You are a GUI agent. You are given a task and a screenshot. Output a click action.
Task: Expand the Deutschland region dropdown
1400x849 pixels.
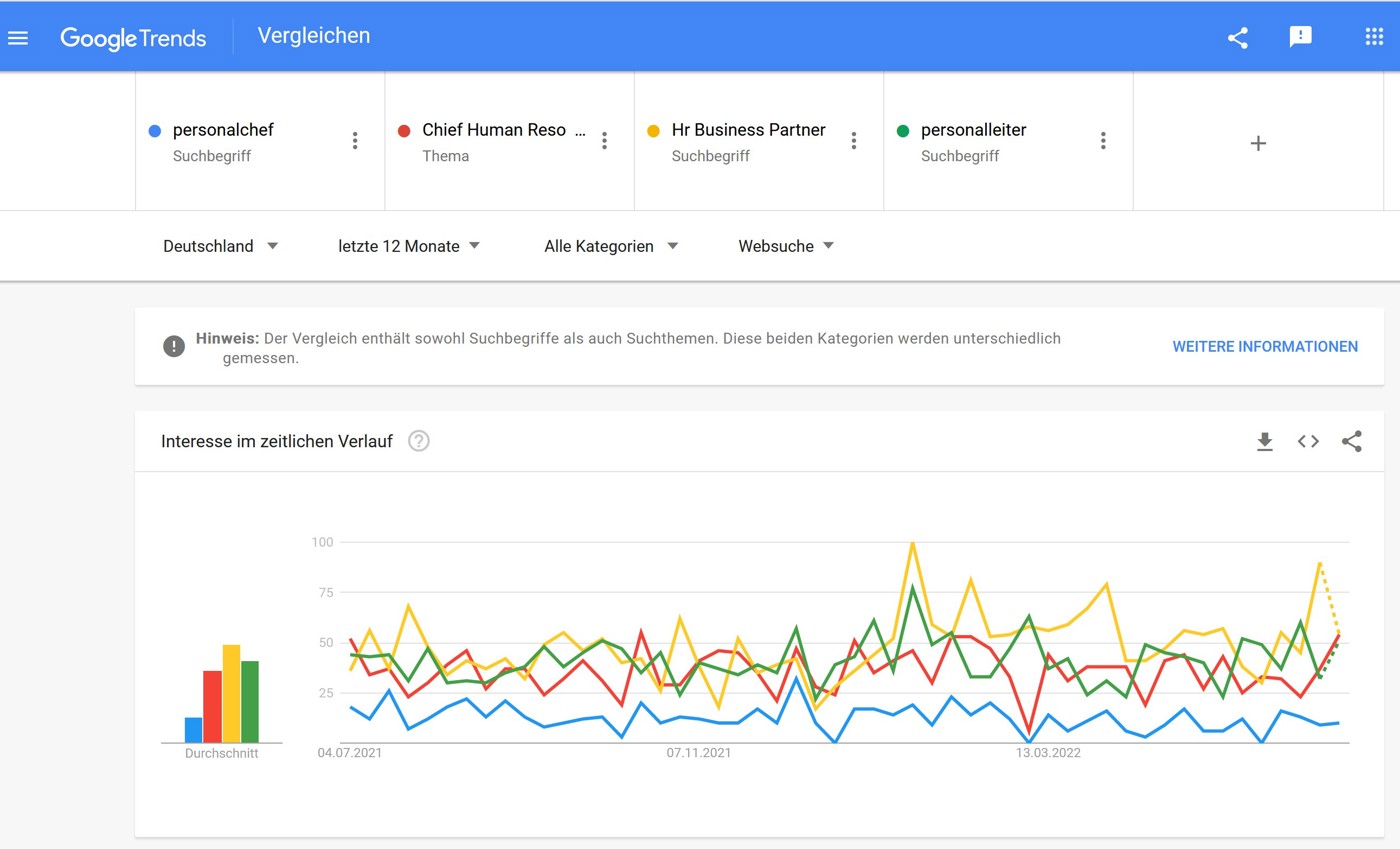221,246
